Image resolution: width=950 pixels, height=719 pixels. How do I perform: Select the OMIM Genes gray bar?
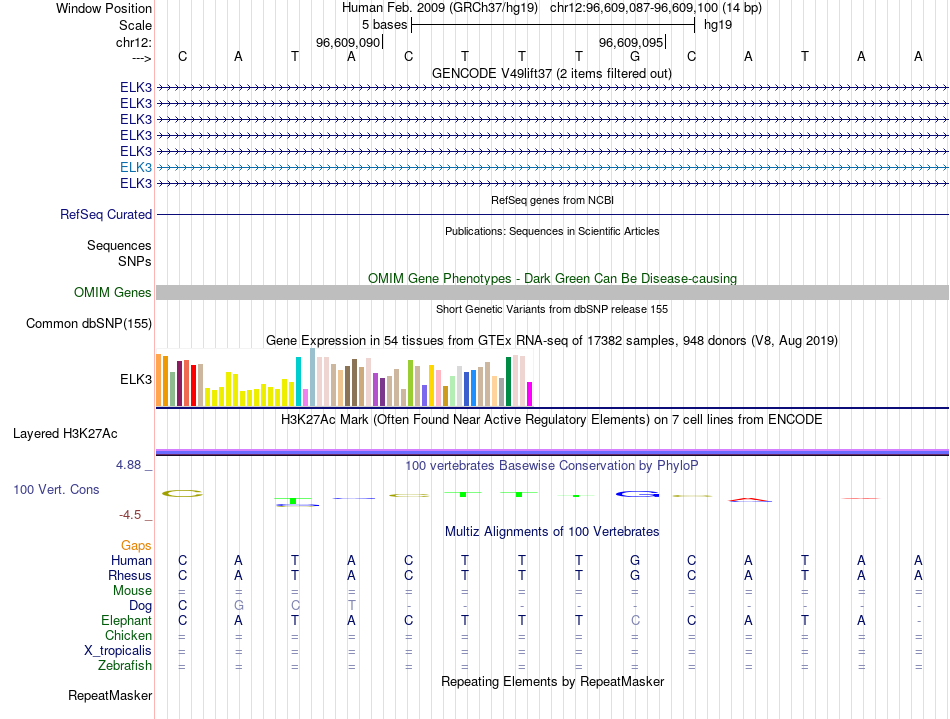(x=552, y=293)
